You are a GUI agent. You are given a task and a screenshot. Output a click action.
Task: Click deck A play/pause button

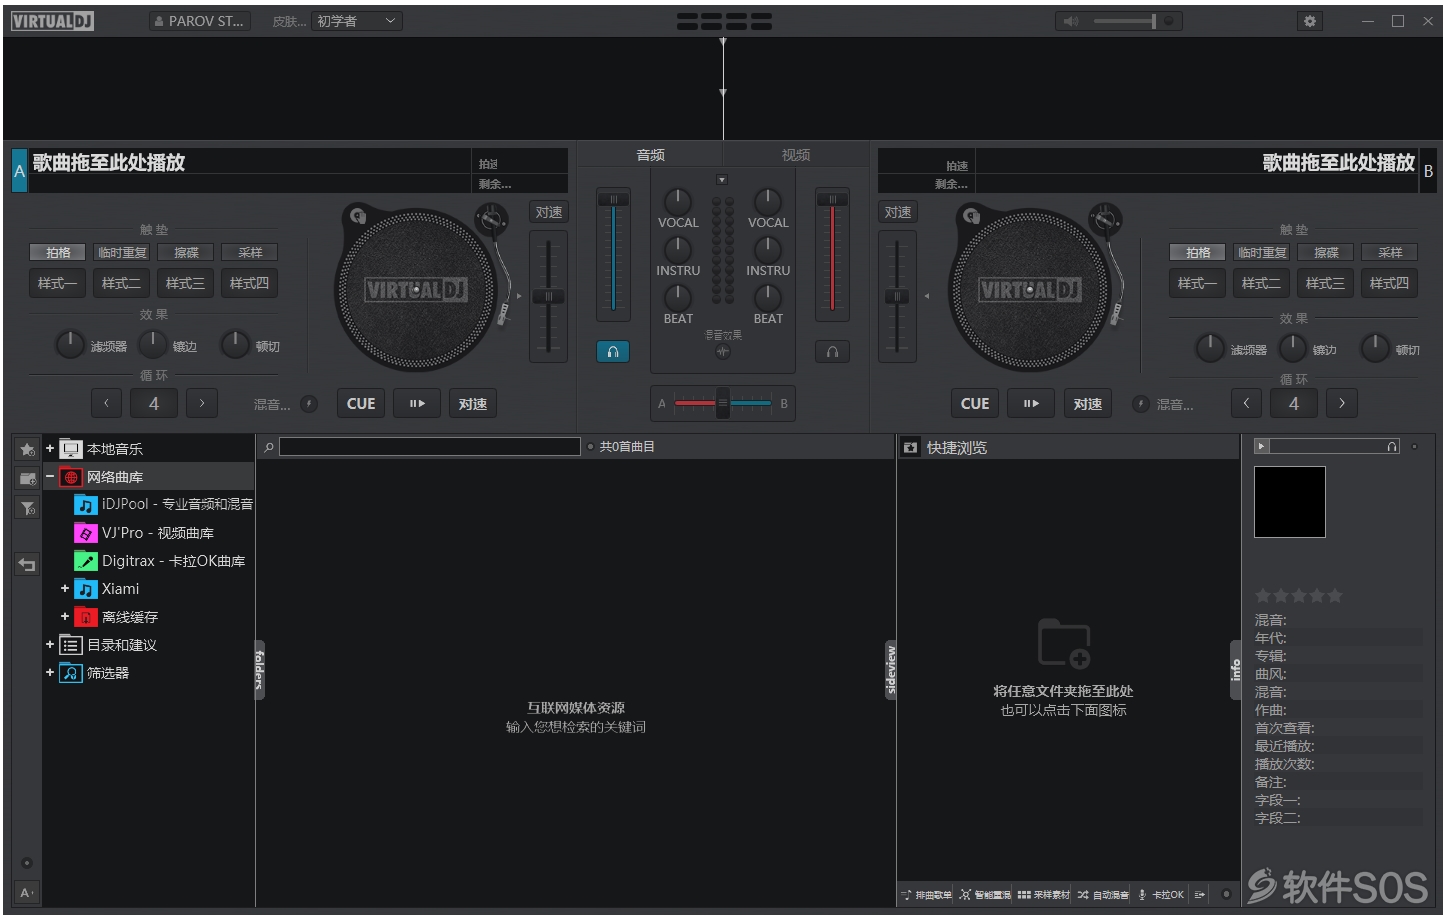click(417, 404)
